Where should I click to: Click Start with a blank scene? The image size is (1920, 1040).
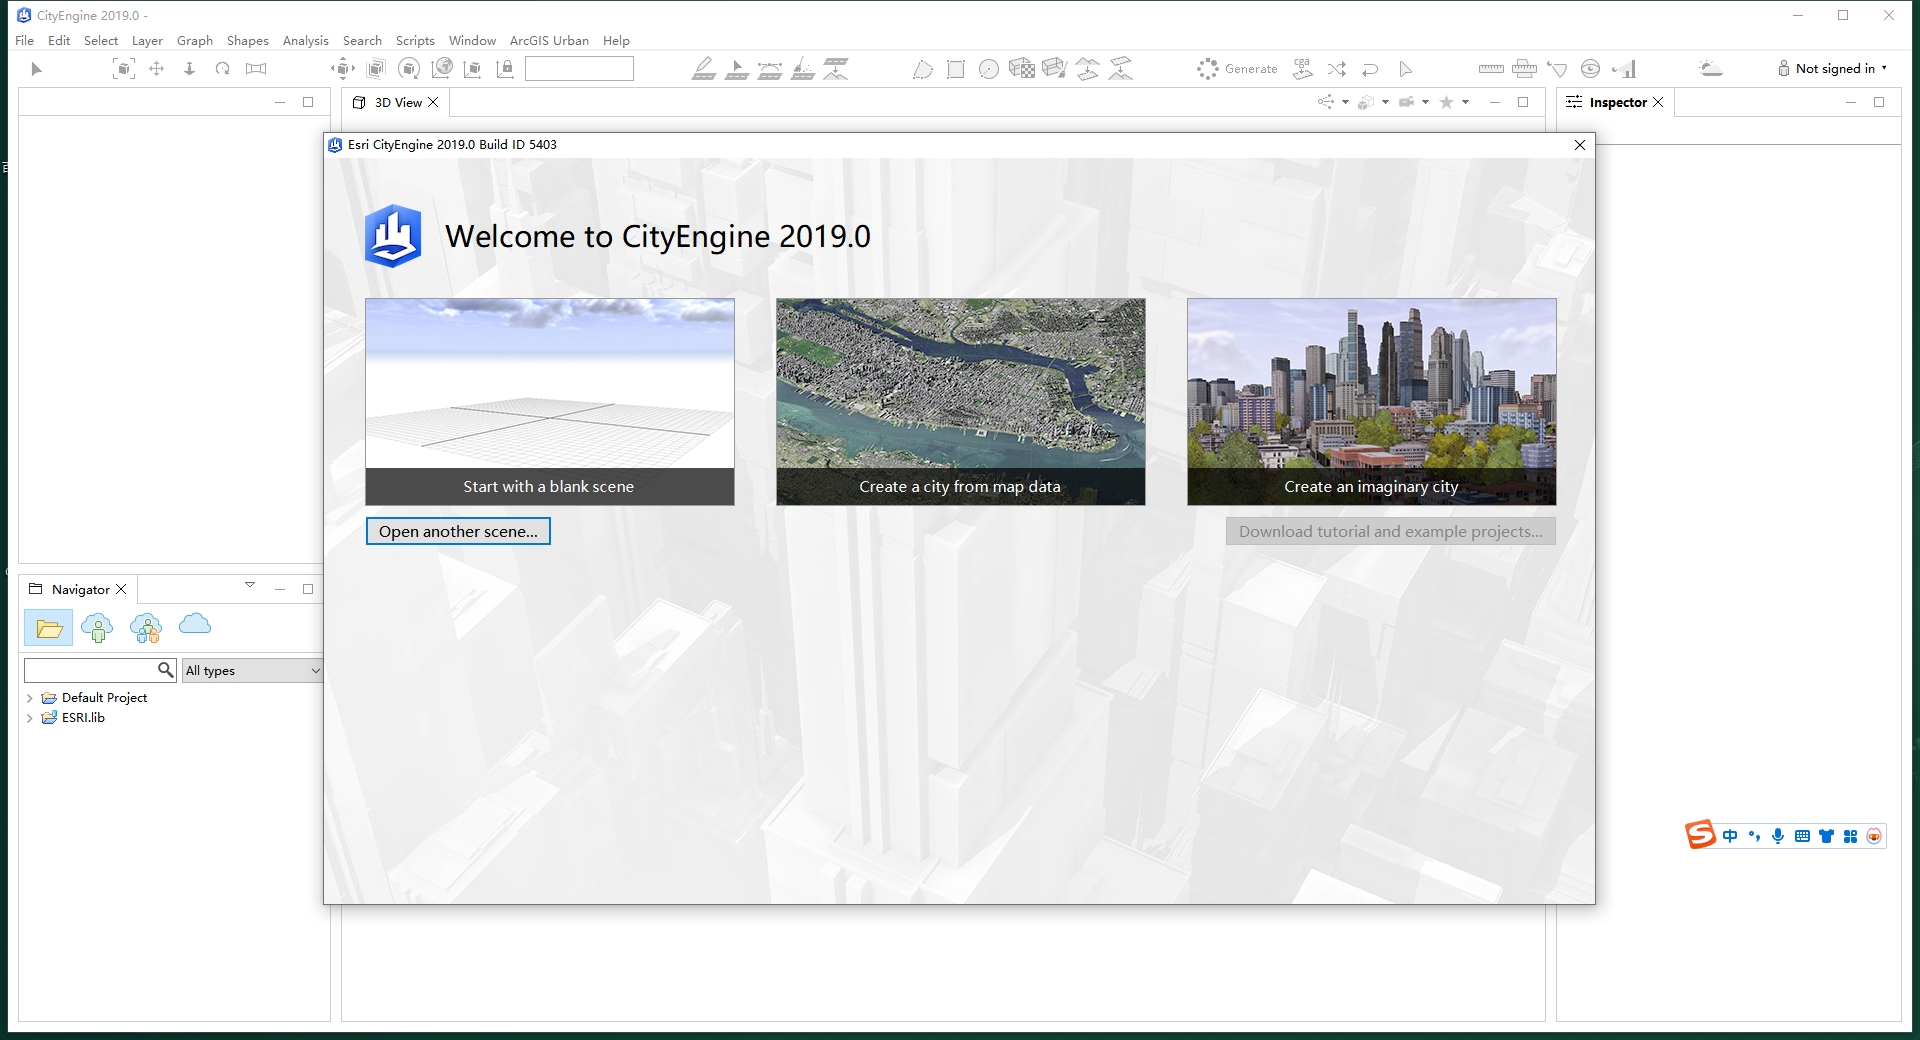[x=550, y=401]
